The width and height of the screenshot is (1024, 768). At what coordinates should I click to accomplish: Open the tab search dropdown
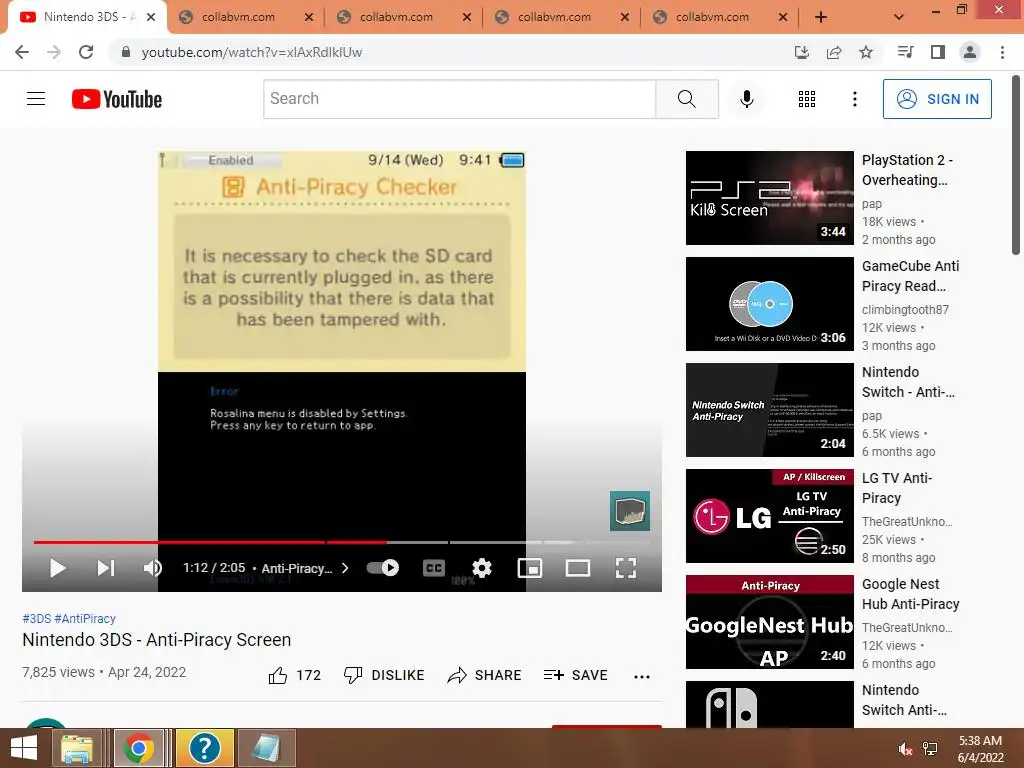point(899,17)
